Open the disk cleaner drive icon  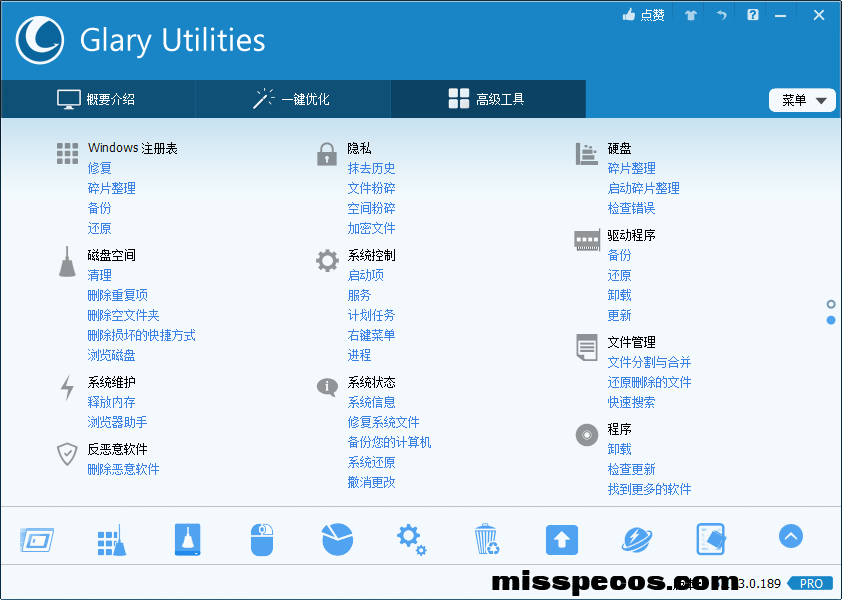pyautogui.click(x=188, y=539)
